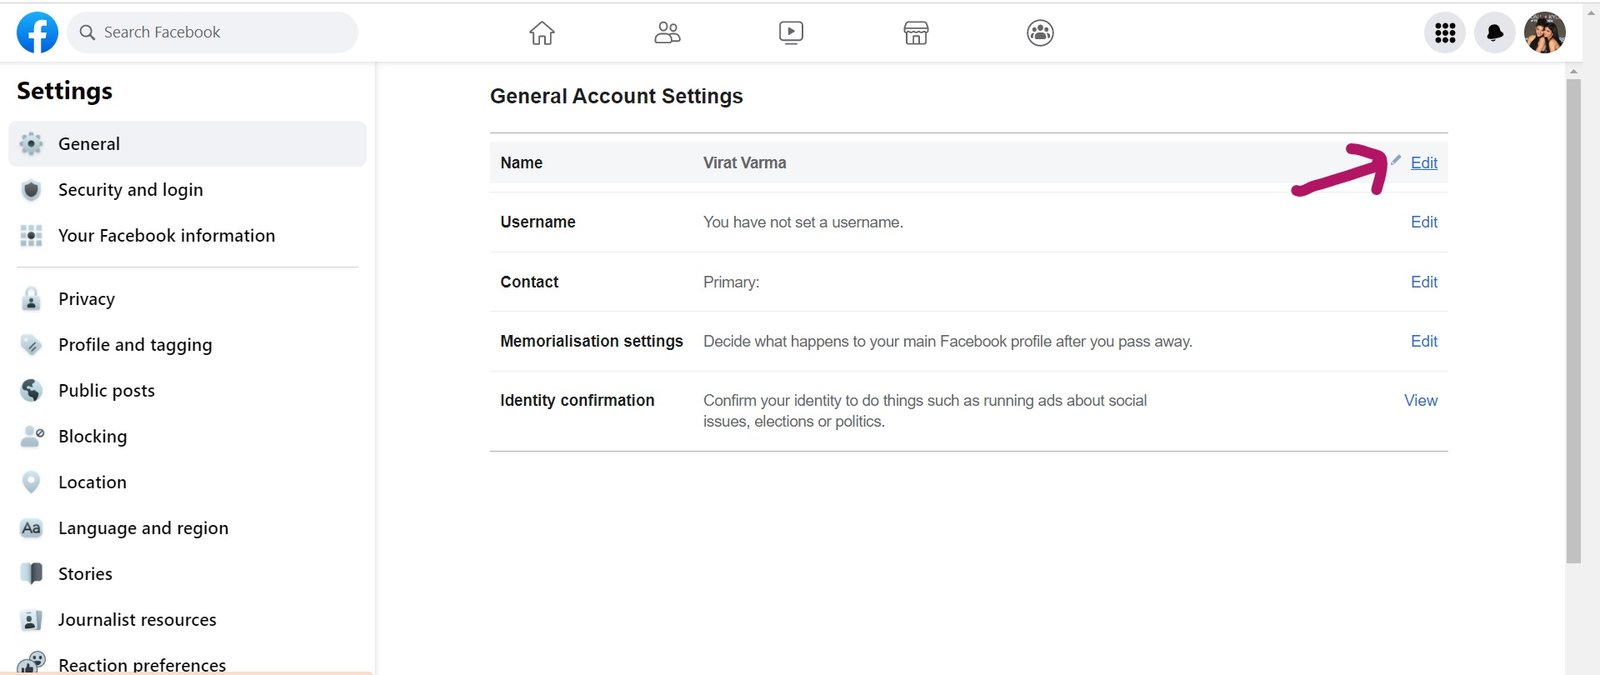Click the page vertical scrollbar thumb

tap(1574, 321)
